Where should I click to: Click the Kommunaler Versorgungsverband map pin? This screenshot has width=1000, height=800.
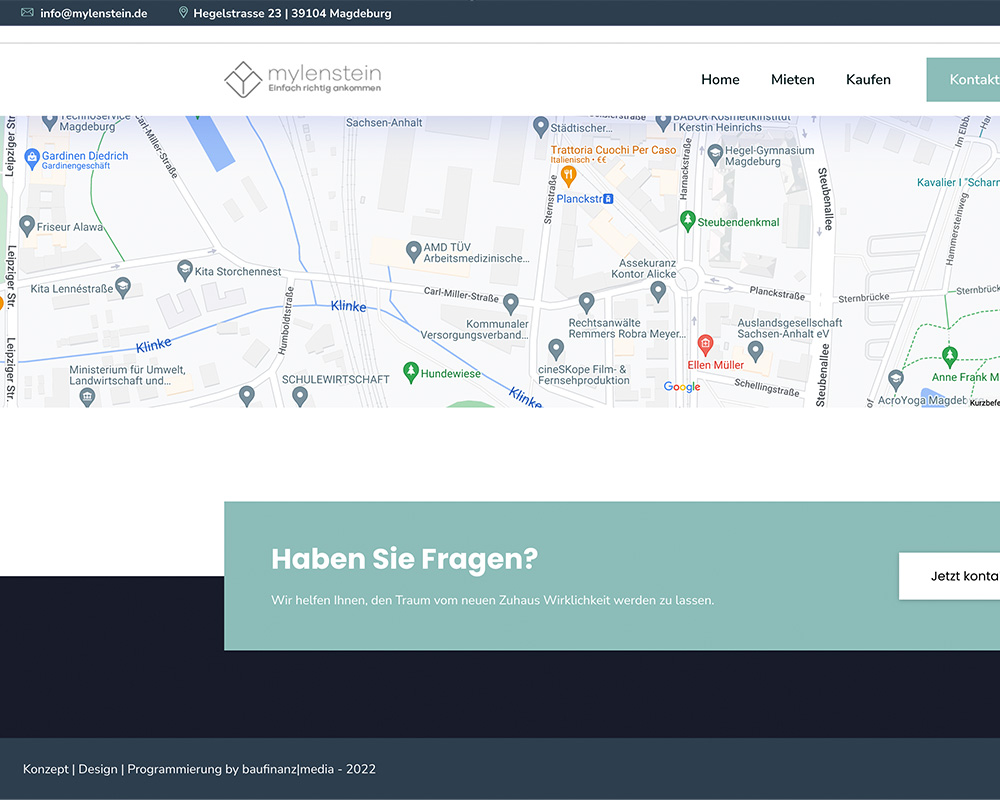(x=511, y=304)
